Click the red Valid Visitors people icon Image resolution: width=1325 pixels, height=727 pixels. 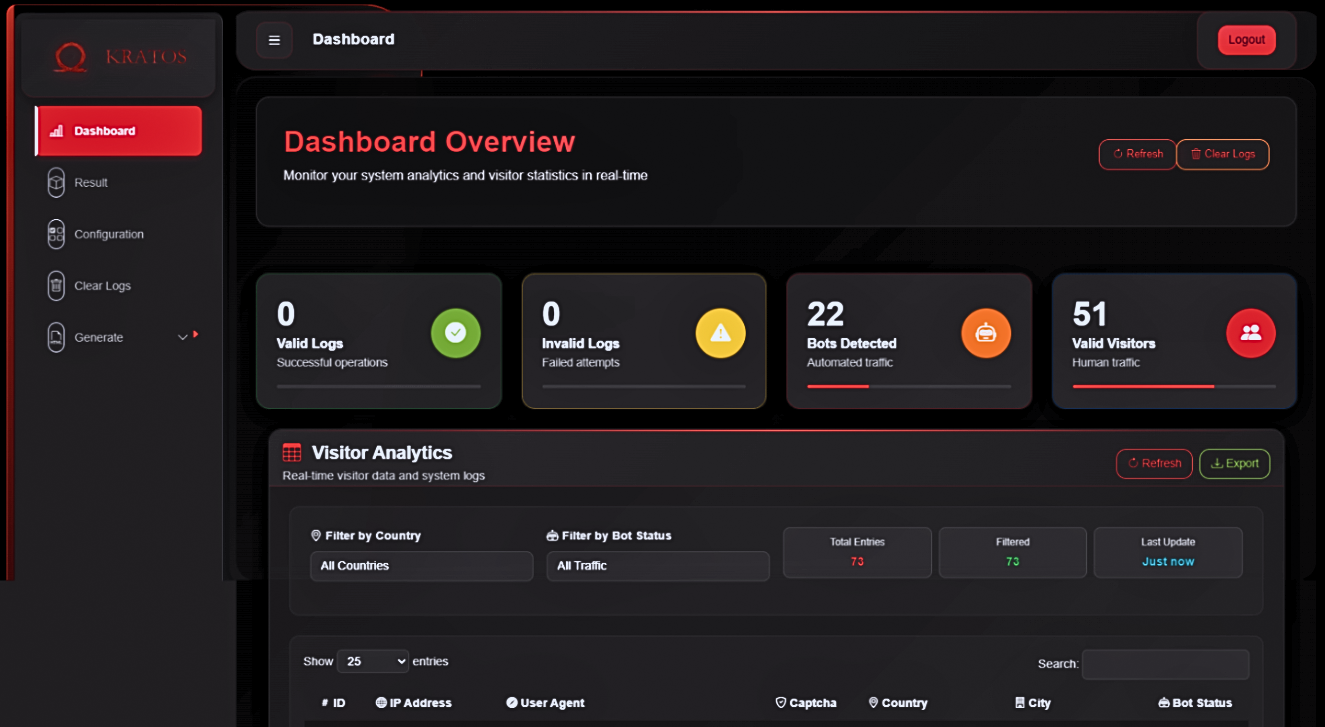pyautogui.click(x=1251, y=334)
